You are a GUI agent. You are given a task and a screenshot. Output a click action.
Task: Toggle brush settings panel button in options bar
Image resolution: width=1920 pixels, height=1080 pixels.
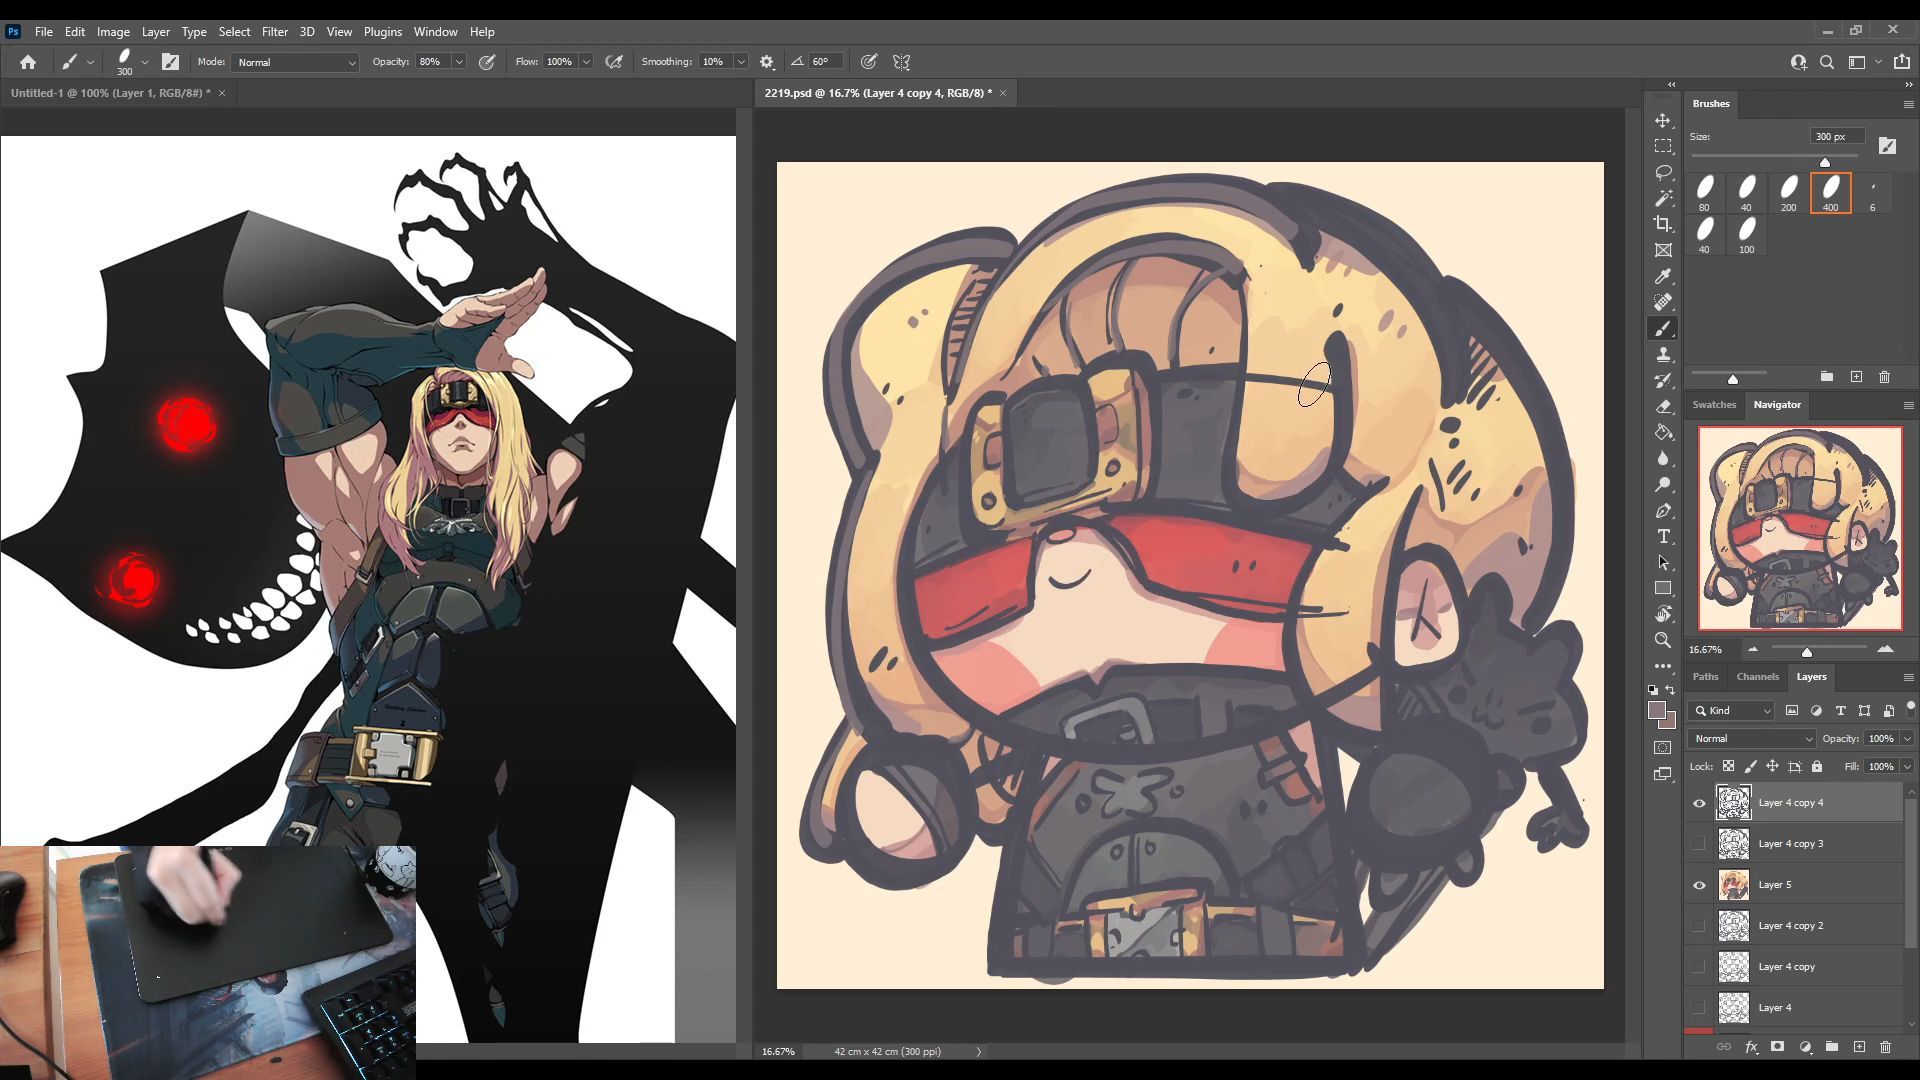(x=170, y=62)
